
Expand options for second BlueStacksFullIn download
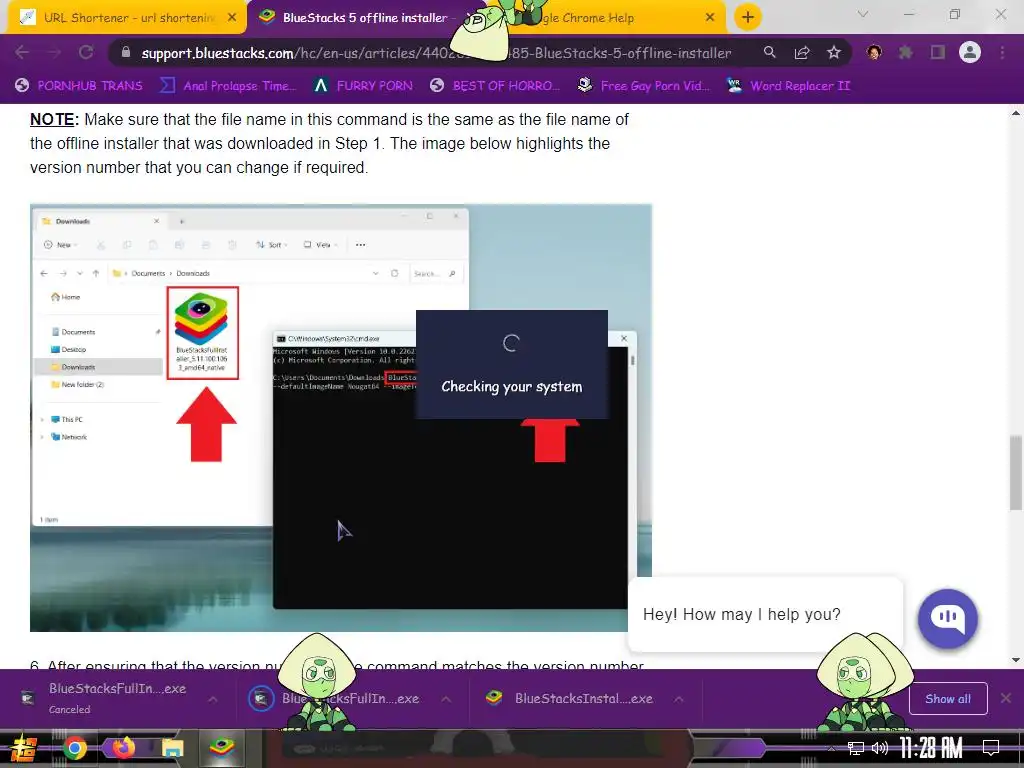point(446,699)
